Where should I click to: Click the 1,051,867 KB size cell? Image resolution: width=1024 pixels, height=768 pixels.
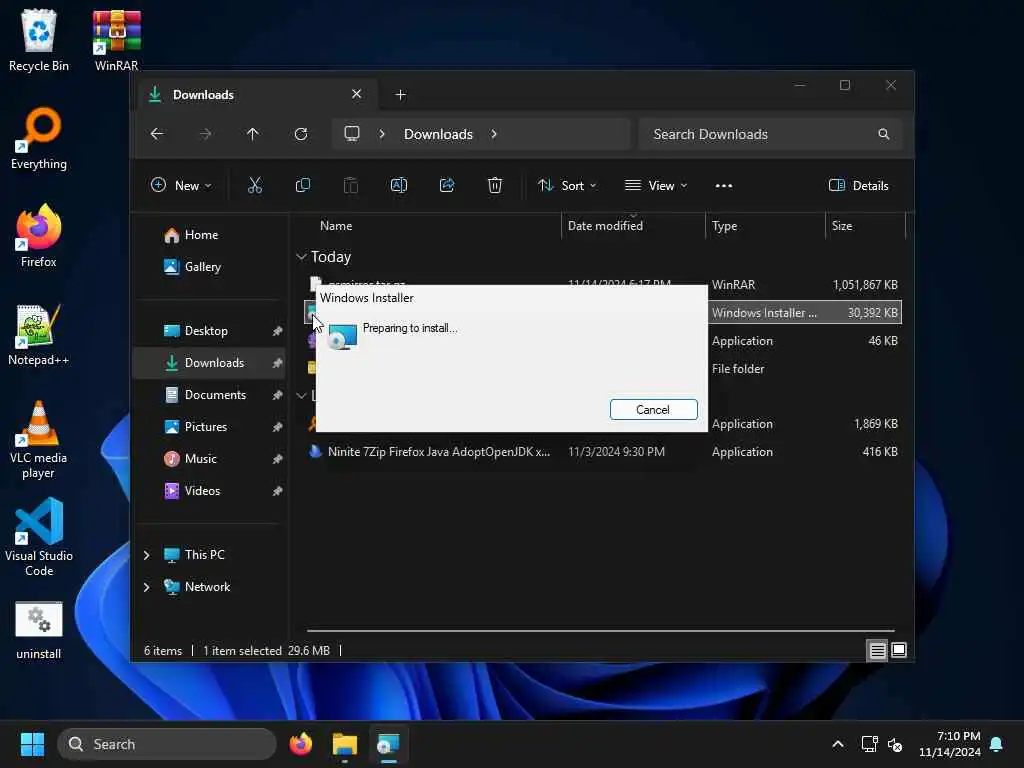pos(865,284)
